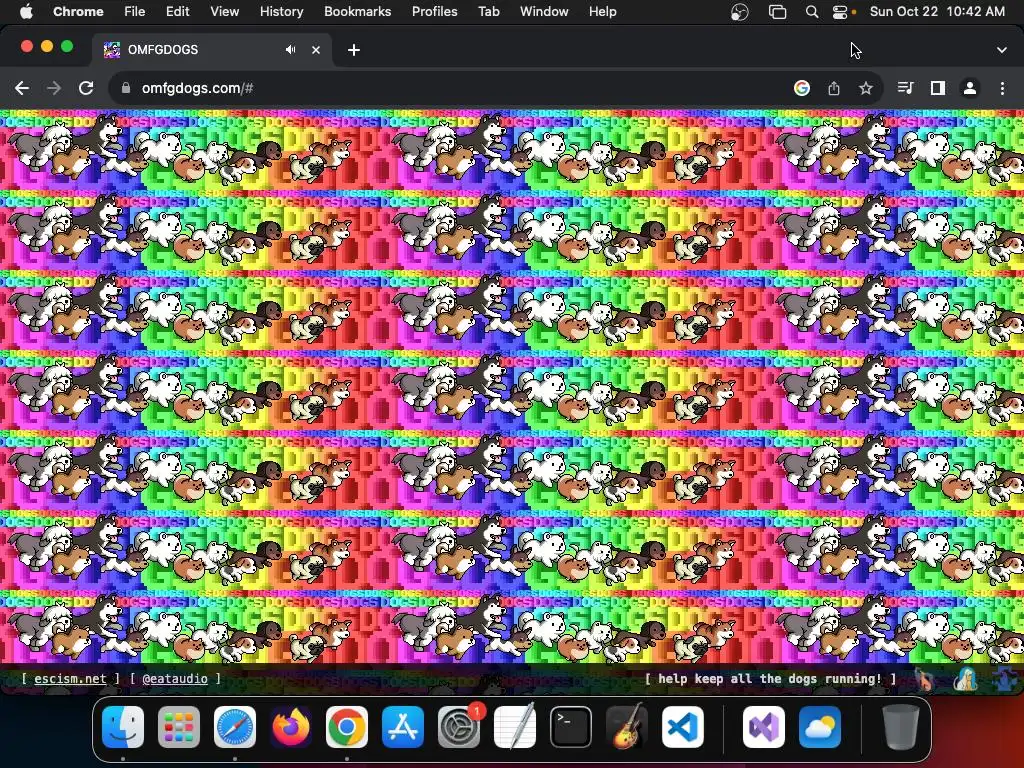The image size is (1024, 768).
Task: Open Spotlight search in the menu bar
Action: 812,12
